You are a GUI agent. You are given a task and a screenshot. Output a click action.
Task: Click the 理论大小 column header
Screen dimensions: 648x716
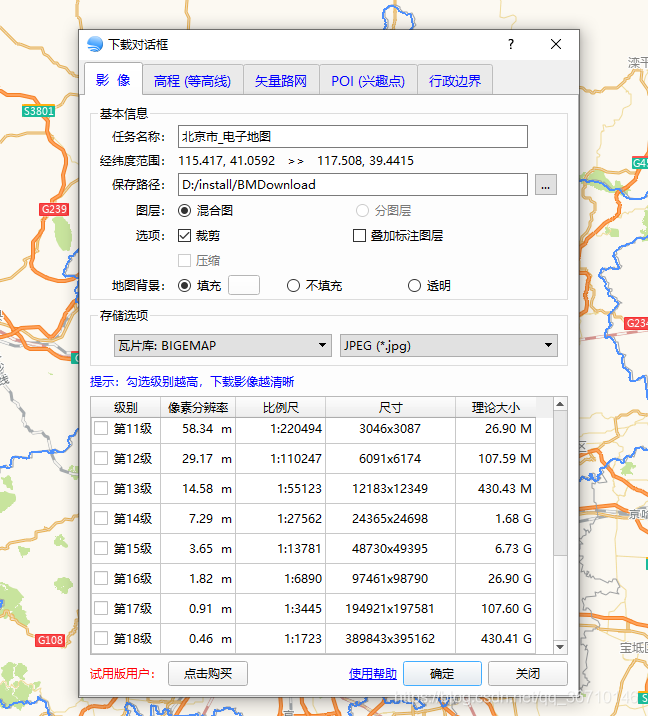click(495, 407)
